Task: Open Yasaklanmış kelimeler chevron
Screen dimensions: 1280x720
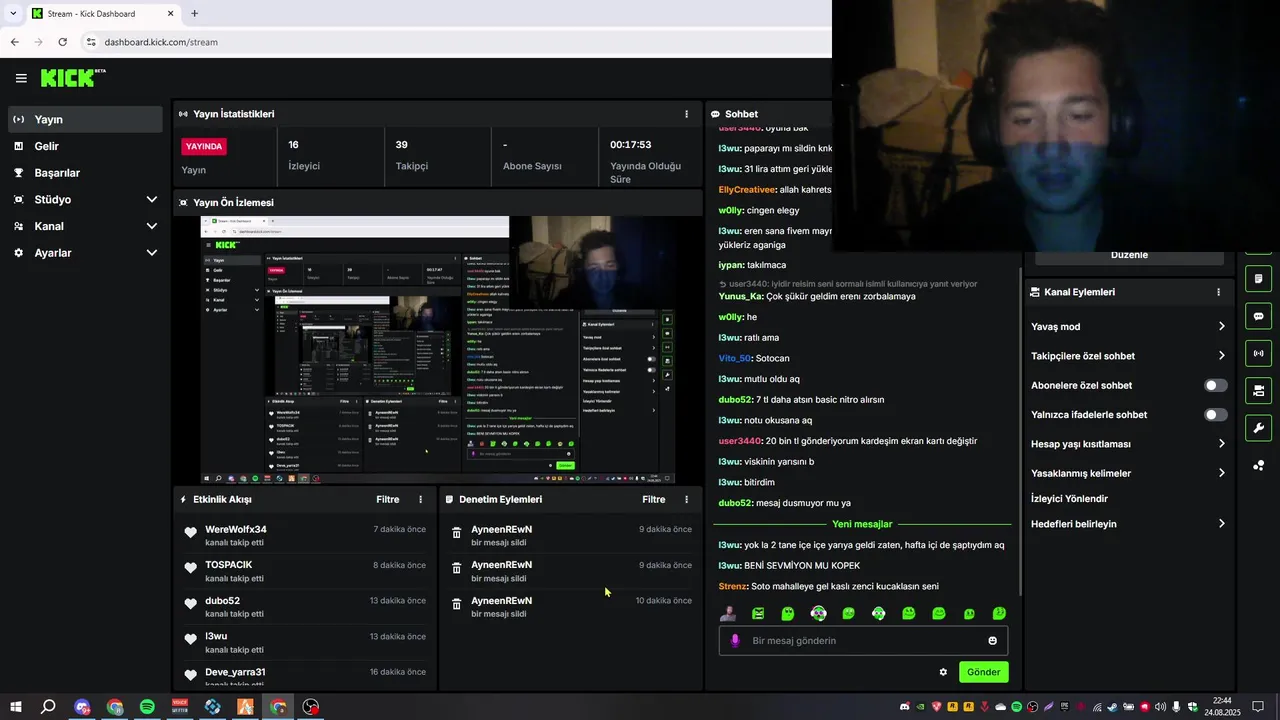Action: [1221, 473]
